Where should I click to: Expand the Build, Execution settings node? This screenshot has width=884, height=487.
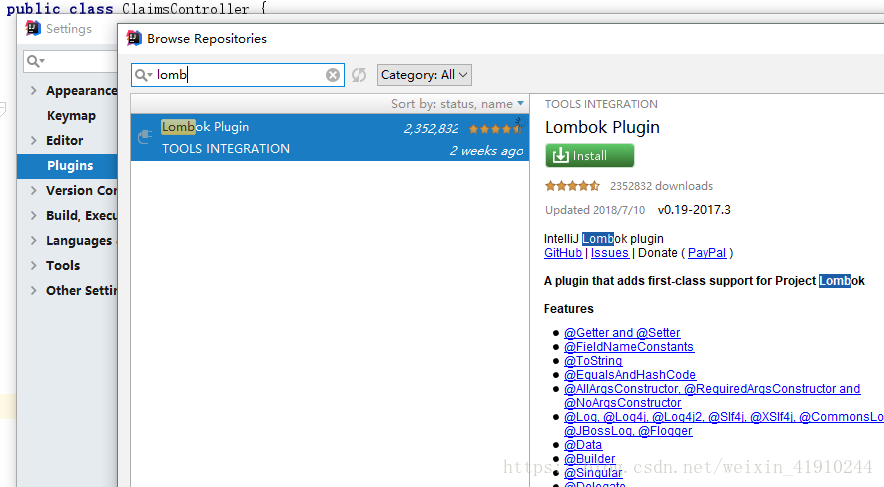[x=33, y=215]
